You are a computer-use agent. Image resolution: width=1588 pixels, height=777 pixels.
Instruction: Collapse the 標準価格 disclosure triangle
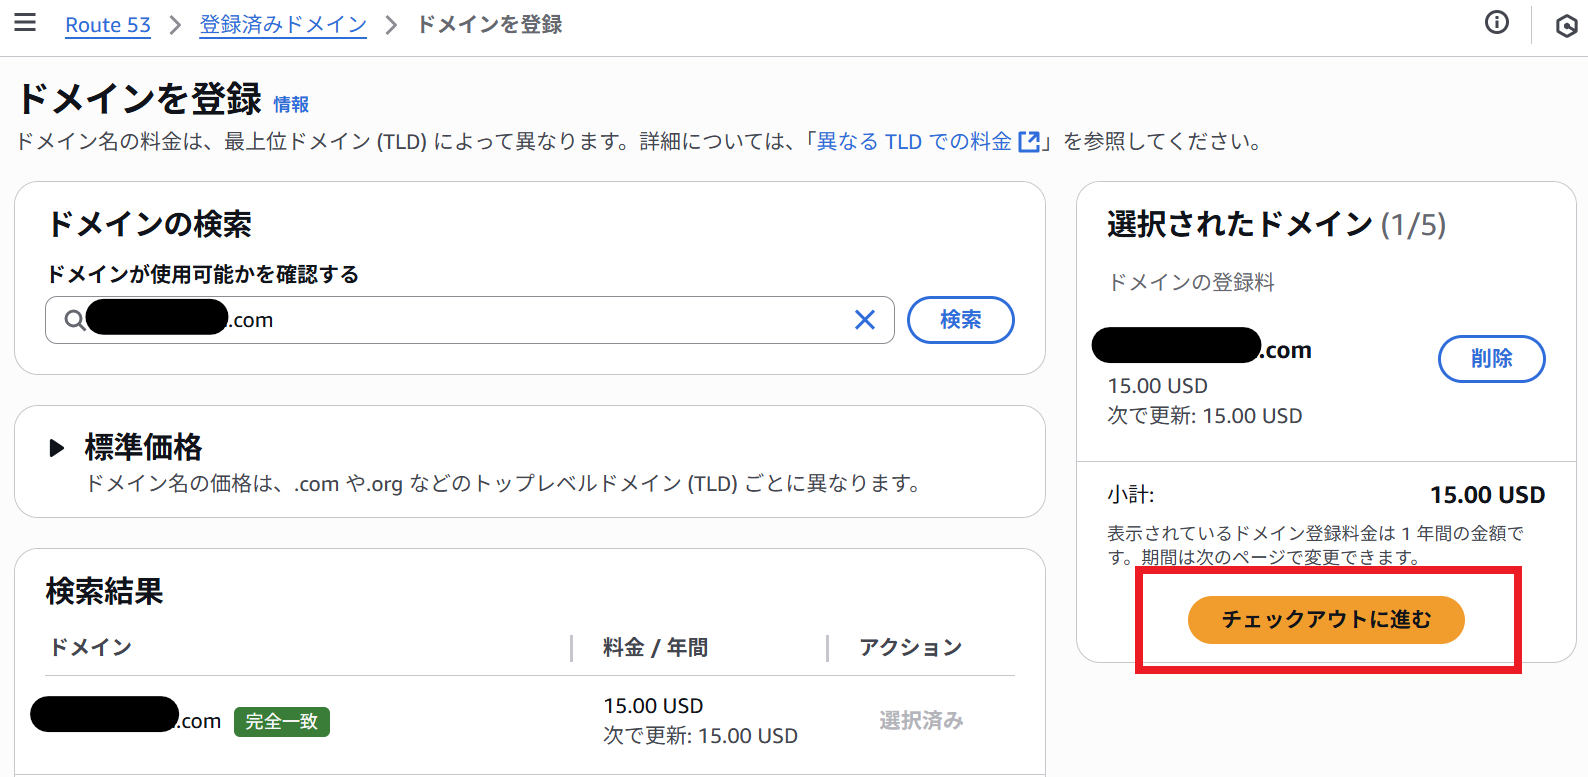point(57,448)
